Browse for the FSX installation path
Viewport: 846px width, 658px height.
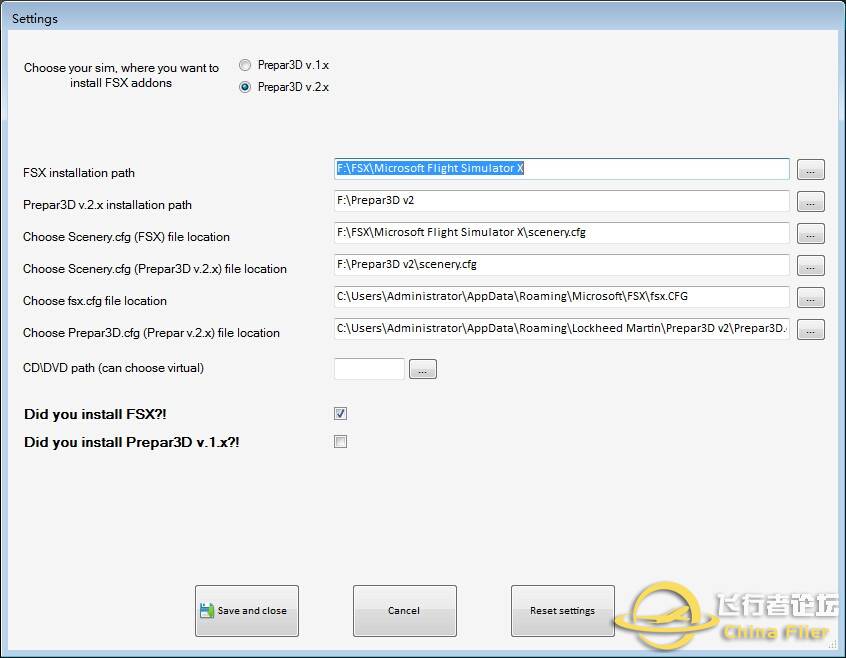point(811,170)
